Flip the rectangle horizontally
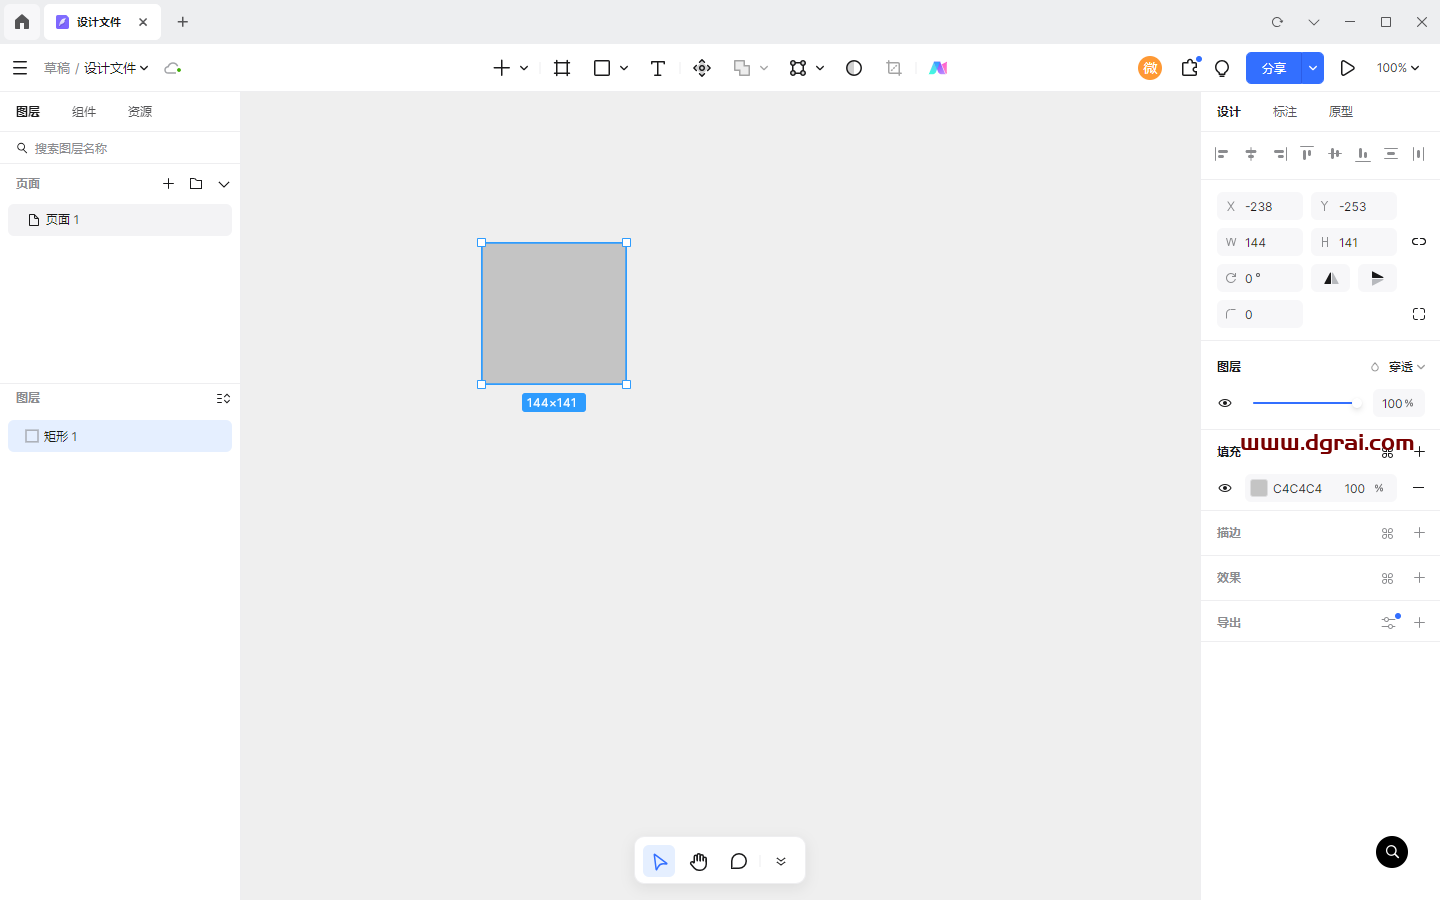This screenshot has width=1440, height=900. (1330, 278)
